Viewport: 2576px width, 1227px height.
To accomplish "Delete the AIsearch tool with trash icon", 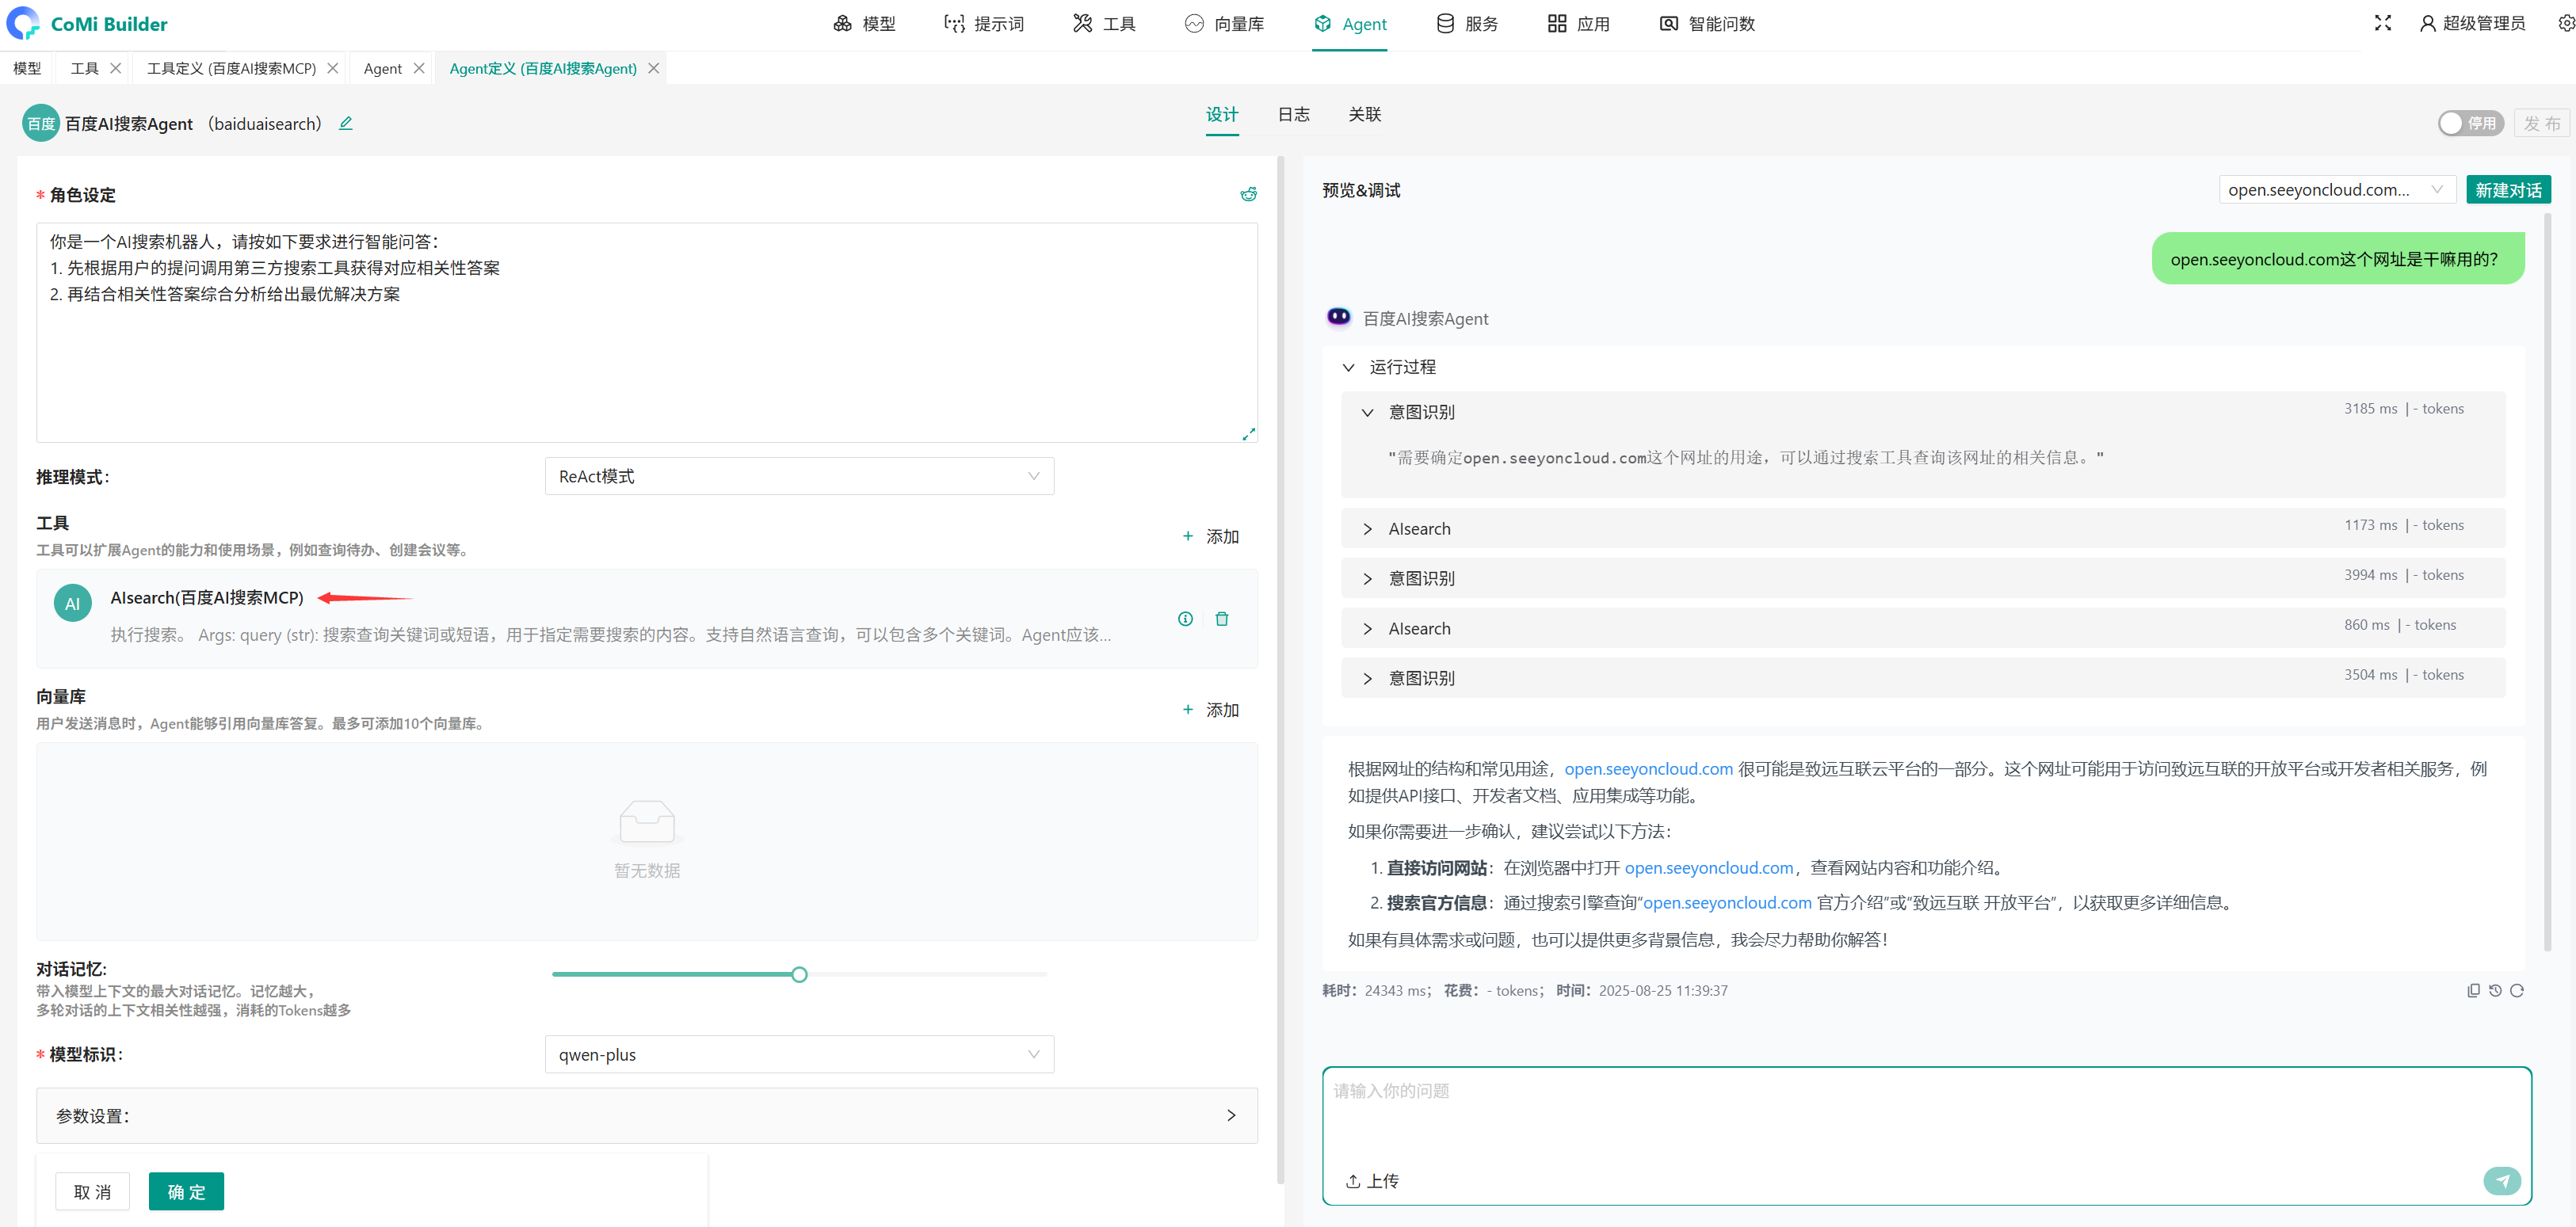I will point(1221,619).
